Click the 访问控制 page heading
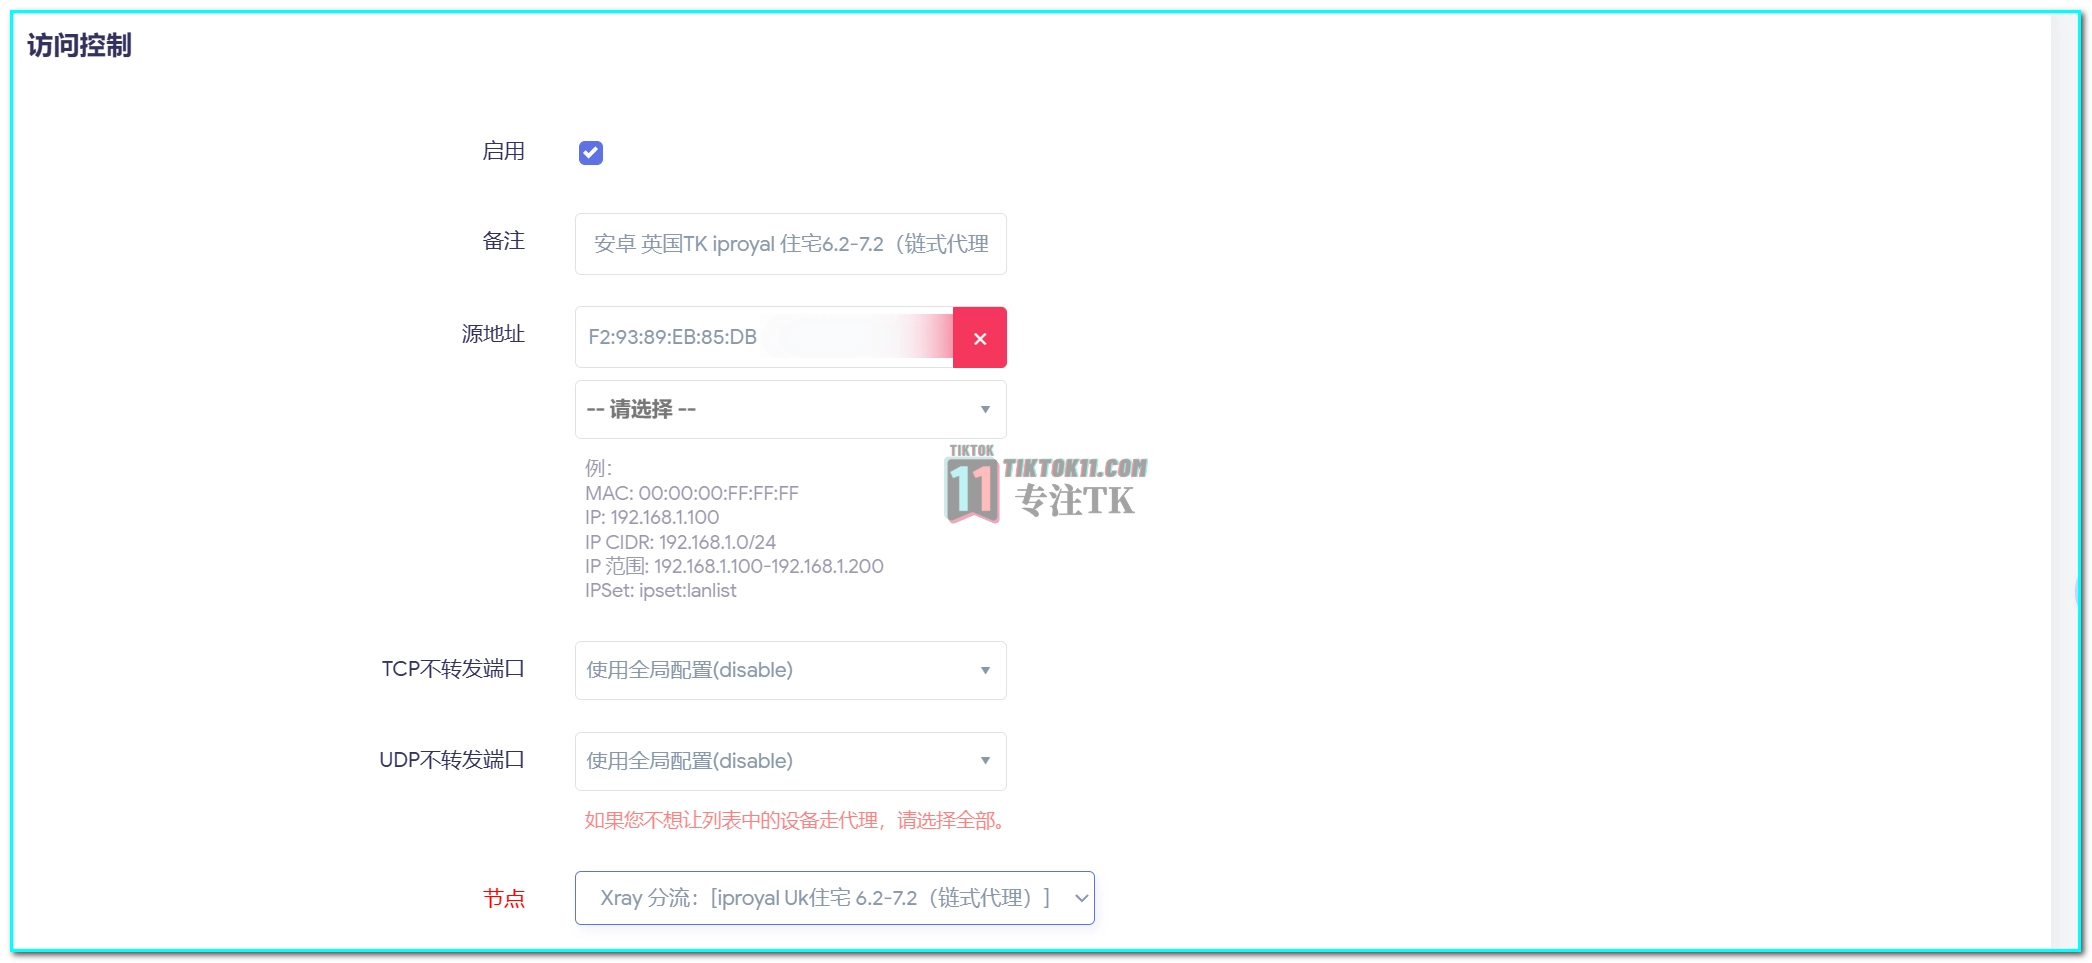Screen dimensions: 2092x963 79,46
